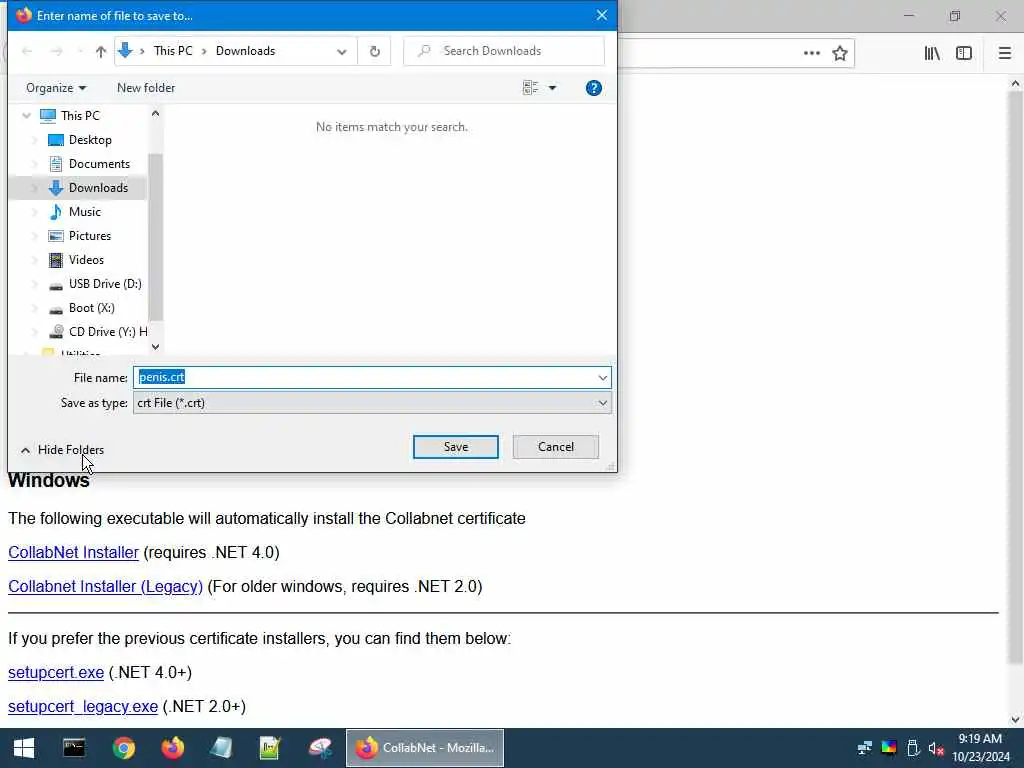Open the notepad-like taskbar icon
1024x768 pixels.
[221, 748]
